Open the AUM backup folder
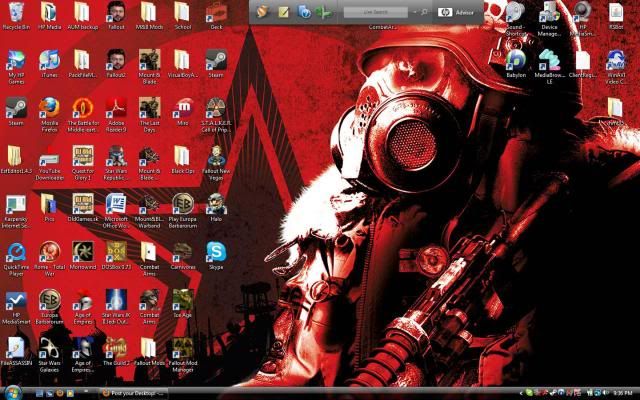 (82, 16)
